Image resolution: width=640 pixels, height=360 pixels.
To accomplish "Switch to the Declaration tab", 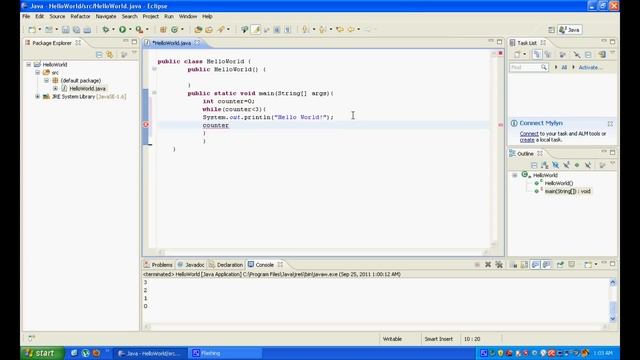I will point(226,265).
